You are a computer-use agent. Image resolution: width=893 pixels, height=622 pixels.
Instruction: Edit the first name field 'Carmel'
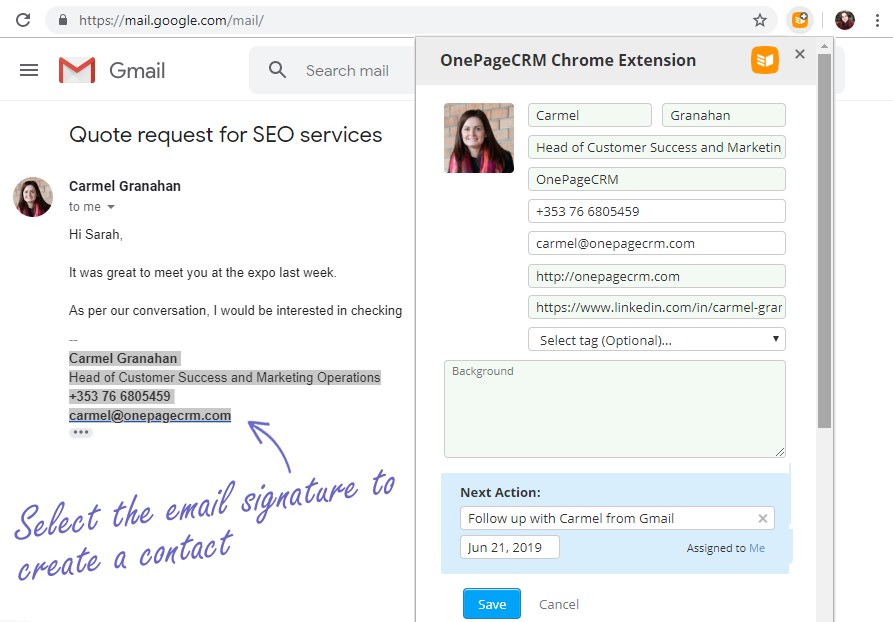point(589,115)
